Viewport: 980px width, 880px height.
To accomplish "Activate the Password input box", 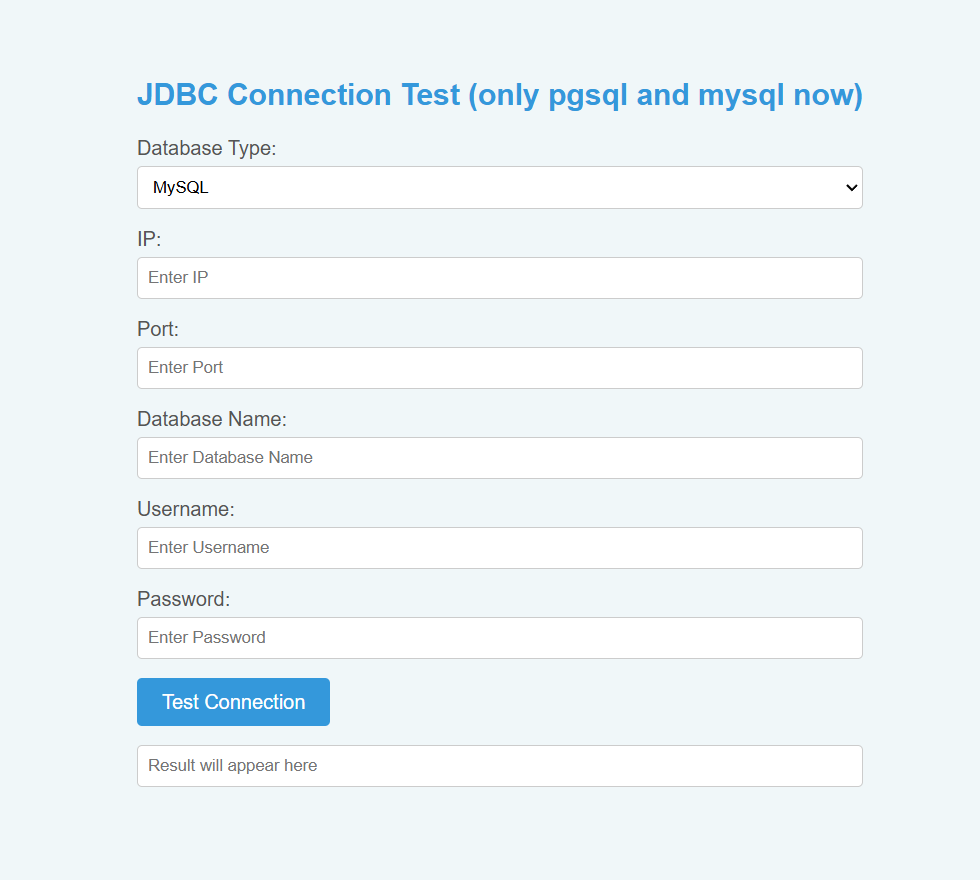I will coord(499,638).
